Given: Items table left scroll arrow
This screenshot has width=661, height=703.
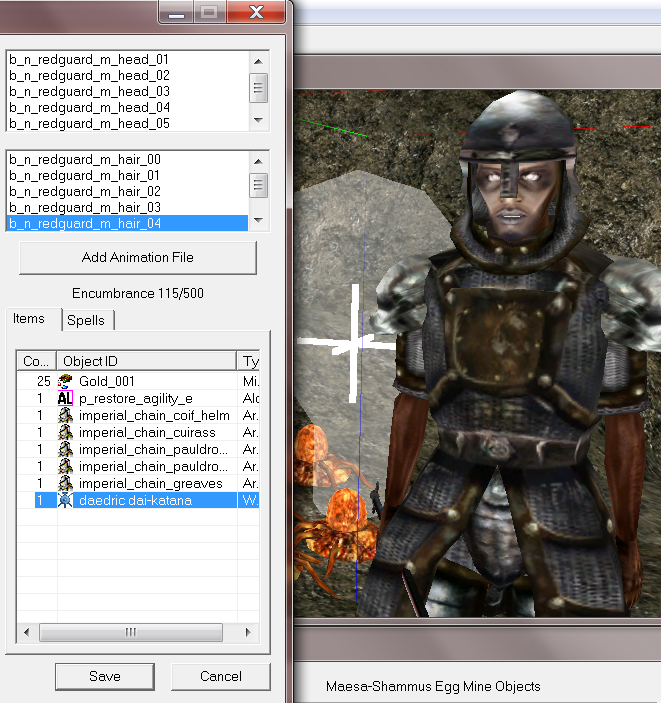Looking at the screenshot, I should point(26,632).
